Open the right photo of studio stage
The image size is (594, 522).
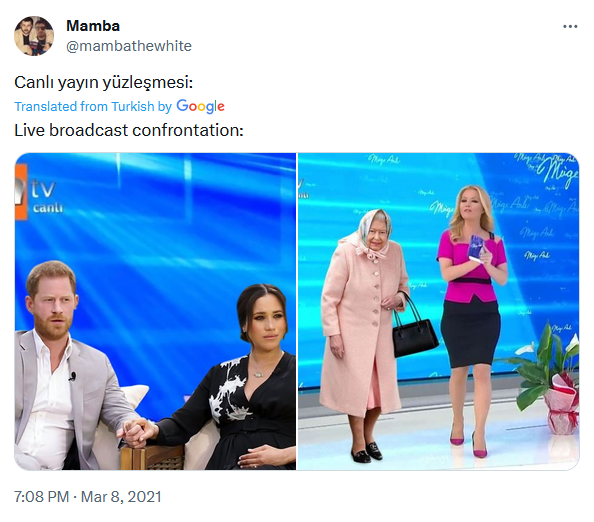pyautogui.click(x=439, y=311)
